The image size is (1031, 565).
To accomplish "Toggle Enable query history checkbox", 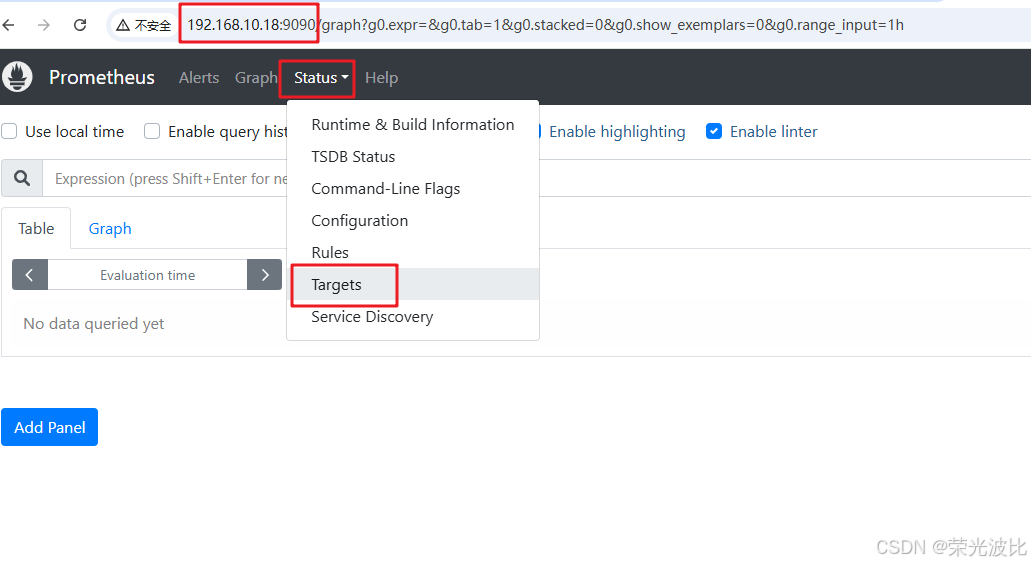I will tap(152, 132).
